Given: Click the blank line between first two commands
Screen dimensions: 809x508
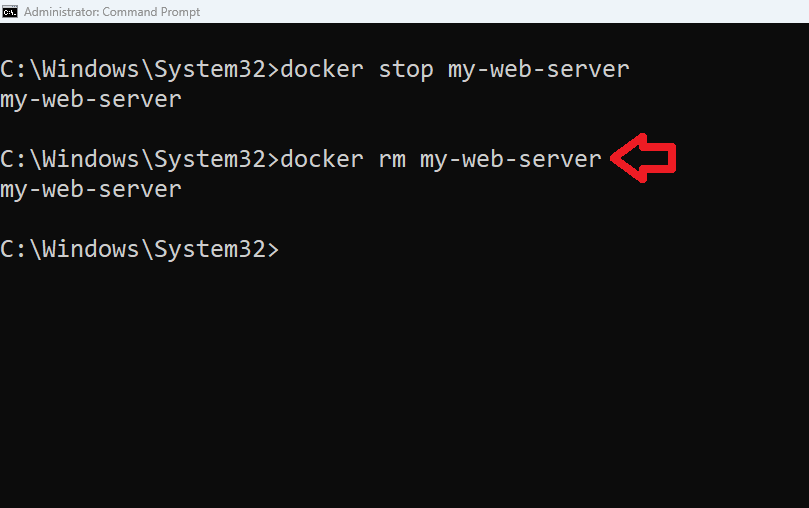Looking at the screenshot, I should (x=404, y=129).
